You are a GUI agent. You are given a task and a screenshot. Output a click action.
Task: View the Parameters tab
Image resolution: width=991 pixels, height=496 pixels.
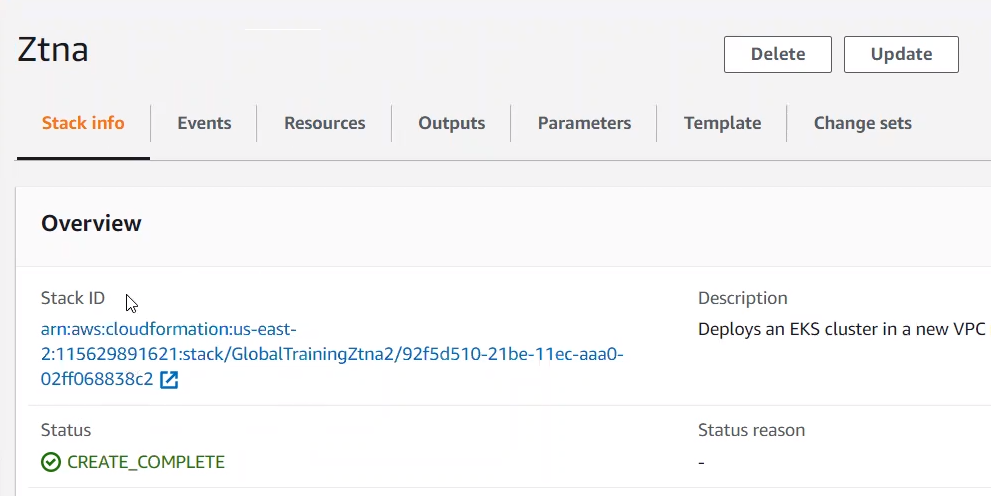pos(584,124)
